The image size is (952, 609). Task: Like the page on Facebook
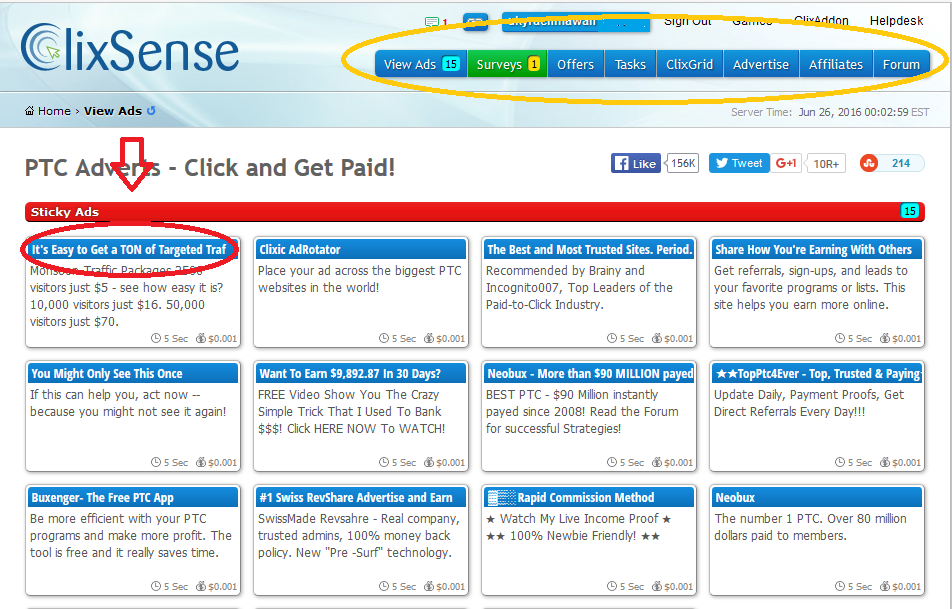pos(636,163)
